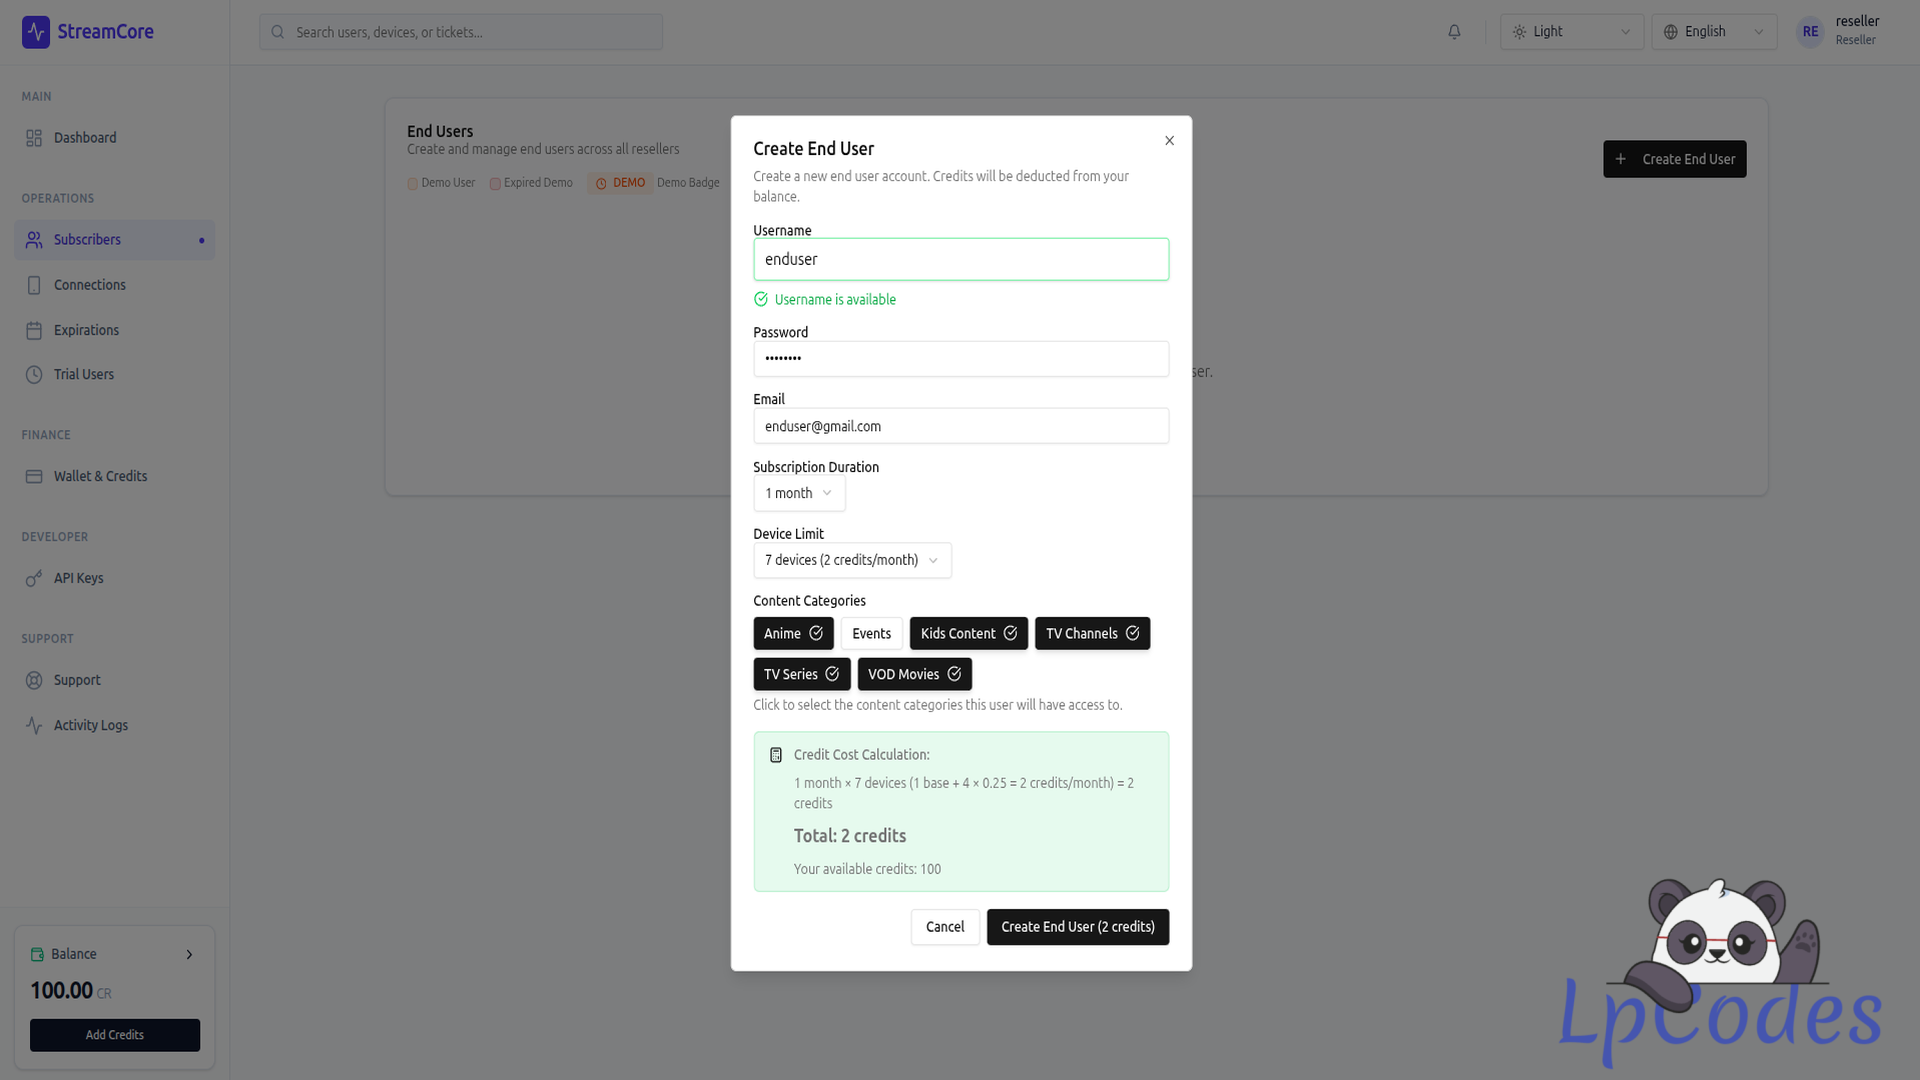This screenshot has height=1080, width=1920.
Task: Open the Light theme selector
Action: pos(1571,32)
